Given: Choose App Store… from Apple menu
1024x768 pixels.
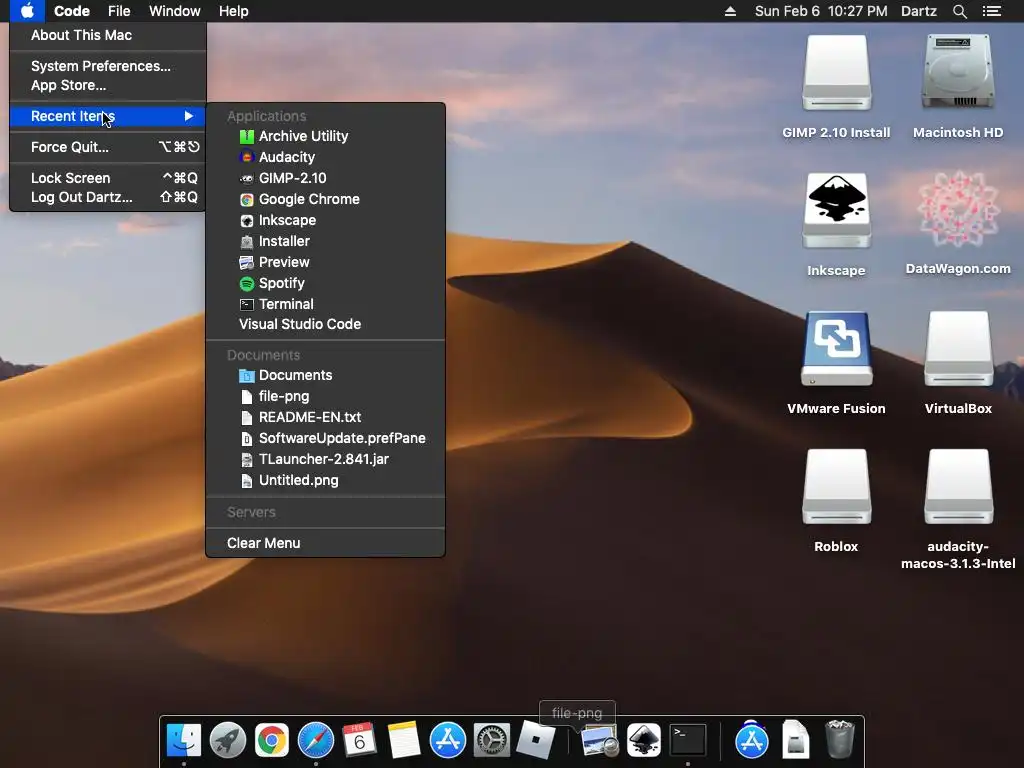Looking at the screenshot, I should tap(108, 85).
